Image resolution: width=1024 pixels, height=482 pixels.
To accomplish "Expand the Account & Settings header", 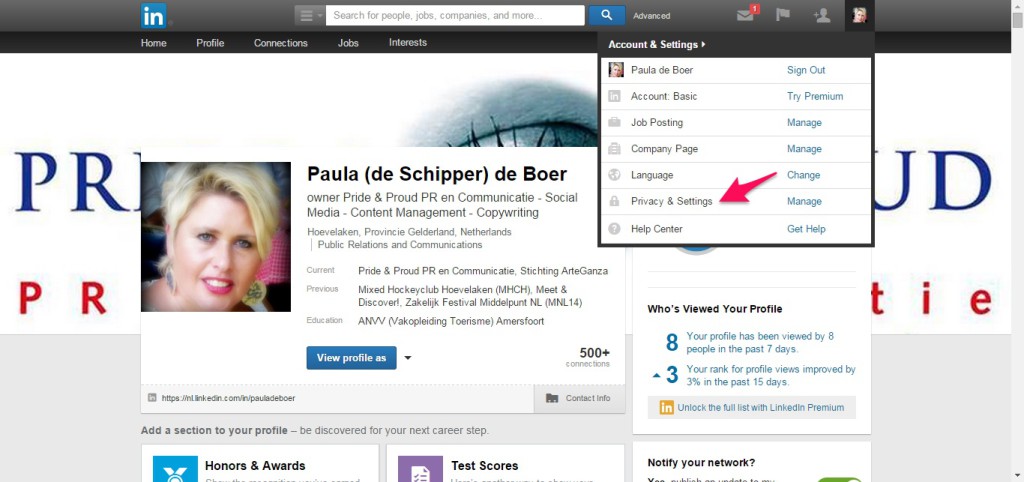I will point(657,44).
